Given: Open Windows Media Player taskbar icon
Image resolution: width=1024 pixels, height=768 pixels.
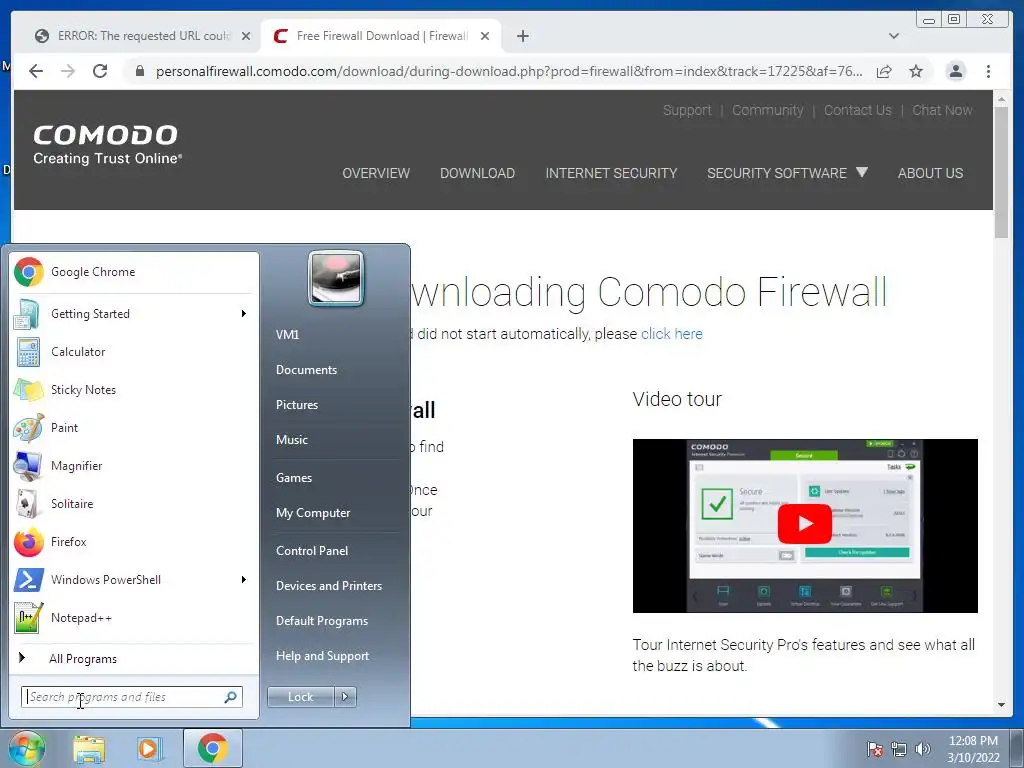Looking at the screenshot, I should (x=150, y=749).
